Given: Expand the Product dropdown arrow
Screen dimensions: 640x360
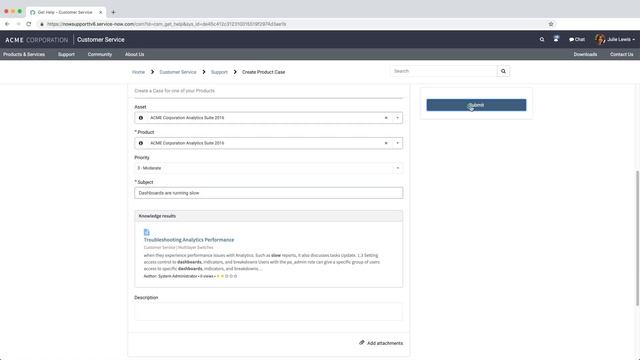Looking at the screenshot, I should click(398, 143).
